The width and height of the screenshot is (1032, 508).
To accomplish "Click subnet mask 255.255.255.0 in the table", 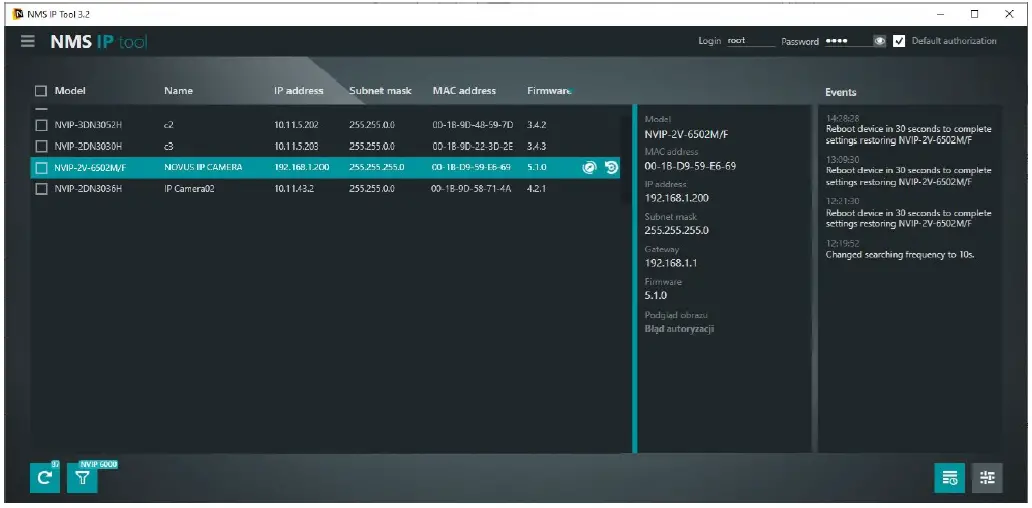I will [x=376, y=168].
